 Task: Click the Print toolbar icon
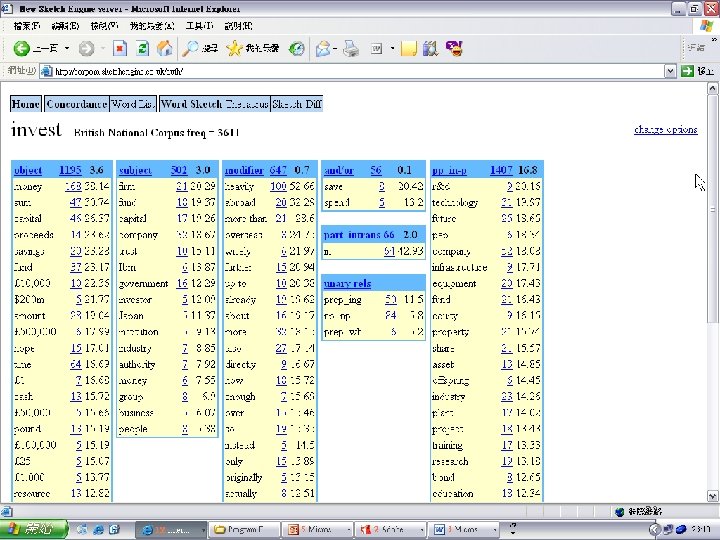click(x=351, y=48)
